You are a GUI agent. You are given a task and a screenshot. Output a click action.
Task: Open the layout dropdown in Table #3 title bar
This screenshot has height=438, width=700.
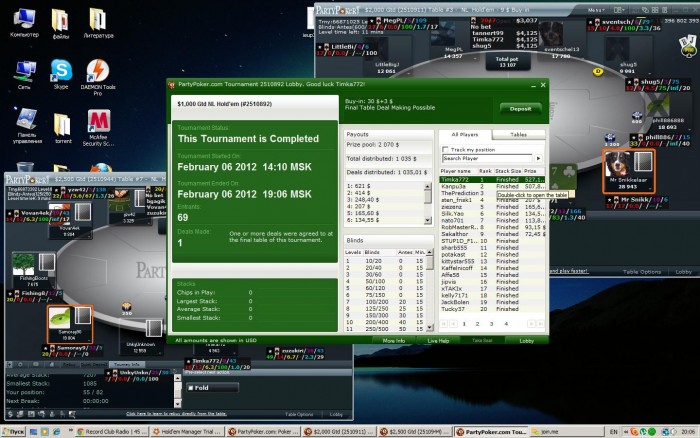tap(619, 10)
